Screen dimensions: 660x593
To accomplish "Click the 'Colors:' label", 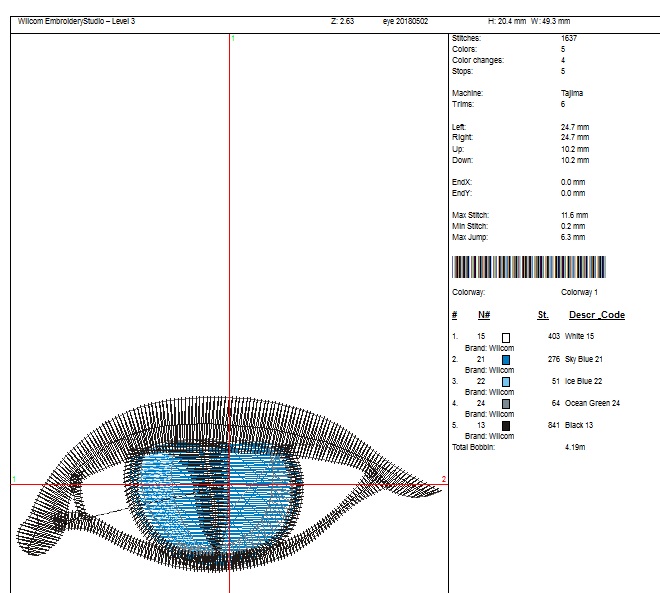I will (465, 49).
